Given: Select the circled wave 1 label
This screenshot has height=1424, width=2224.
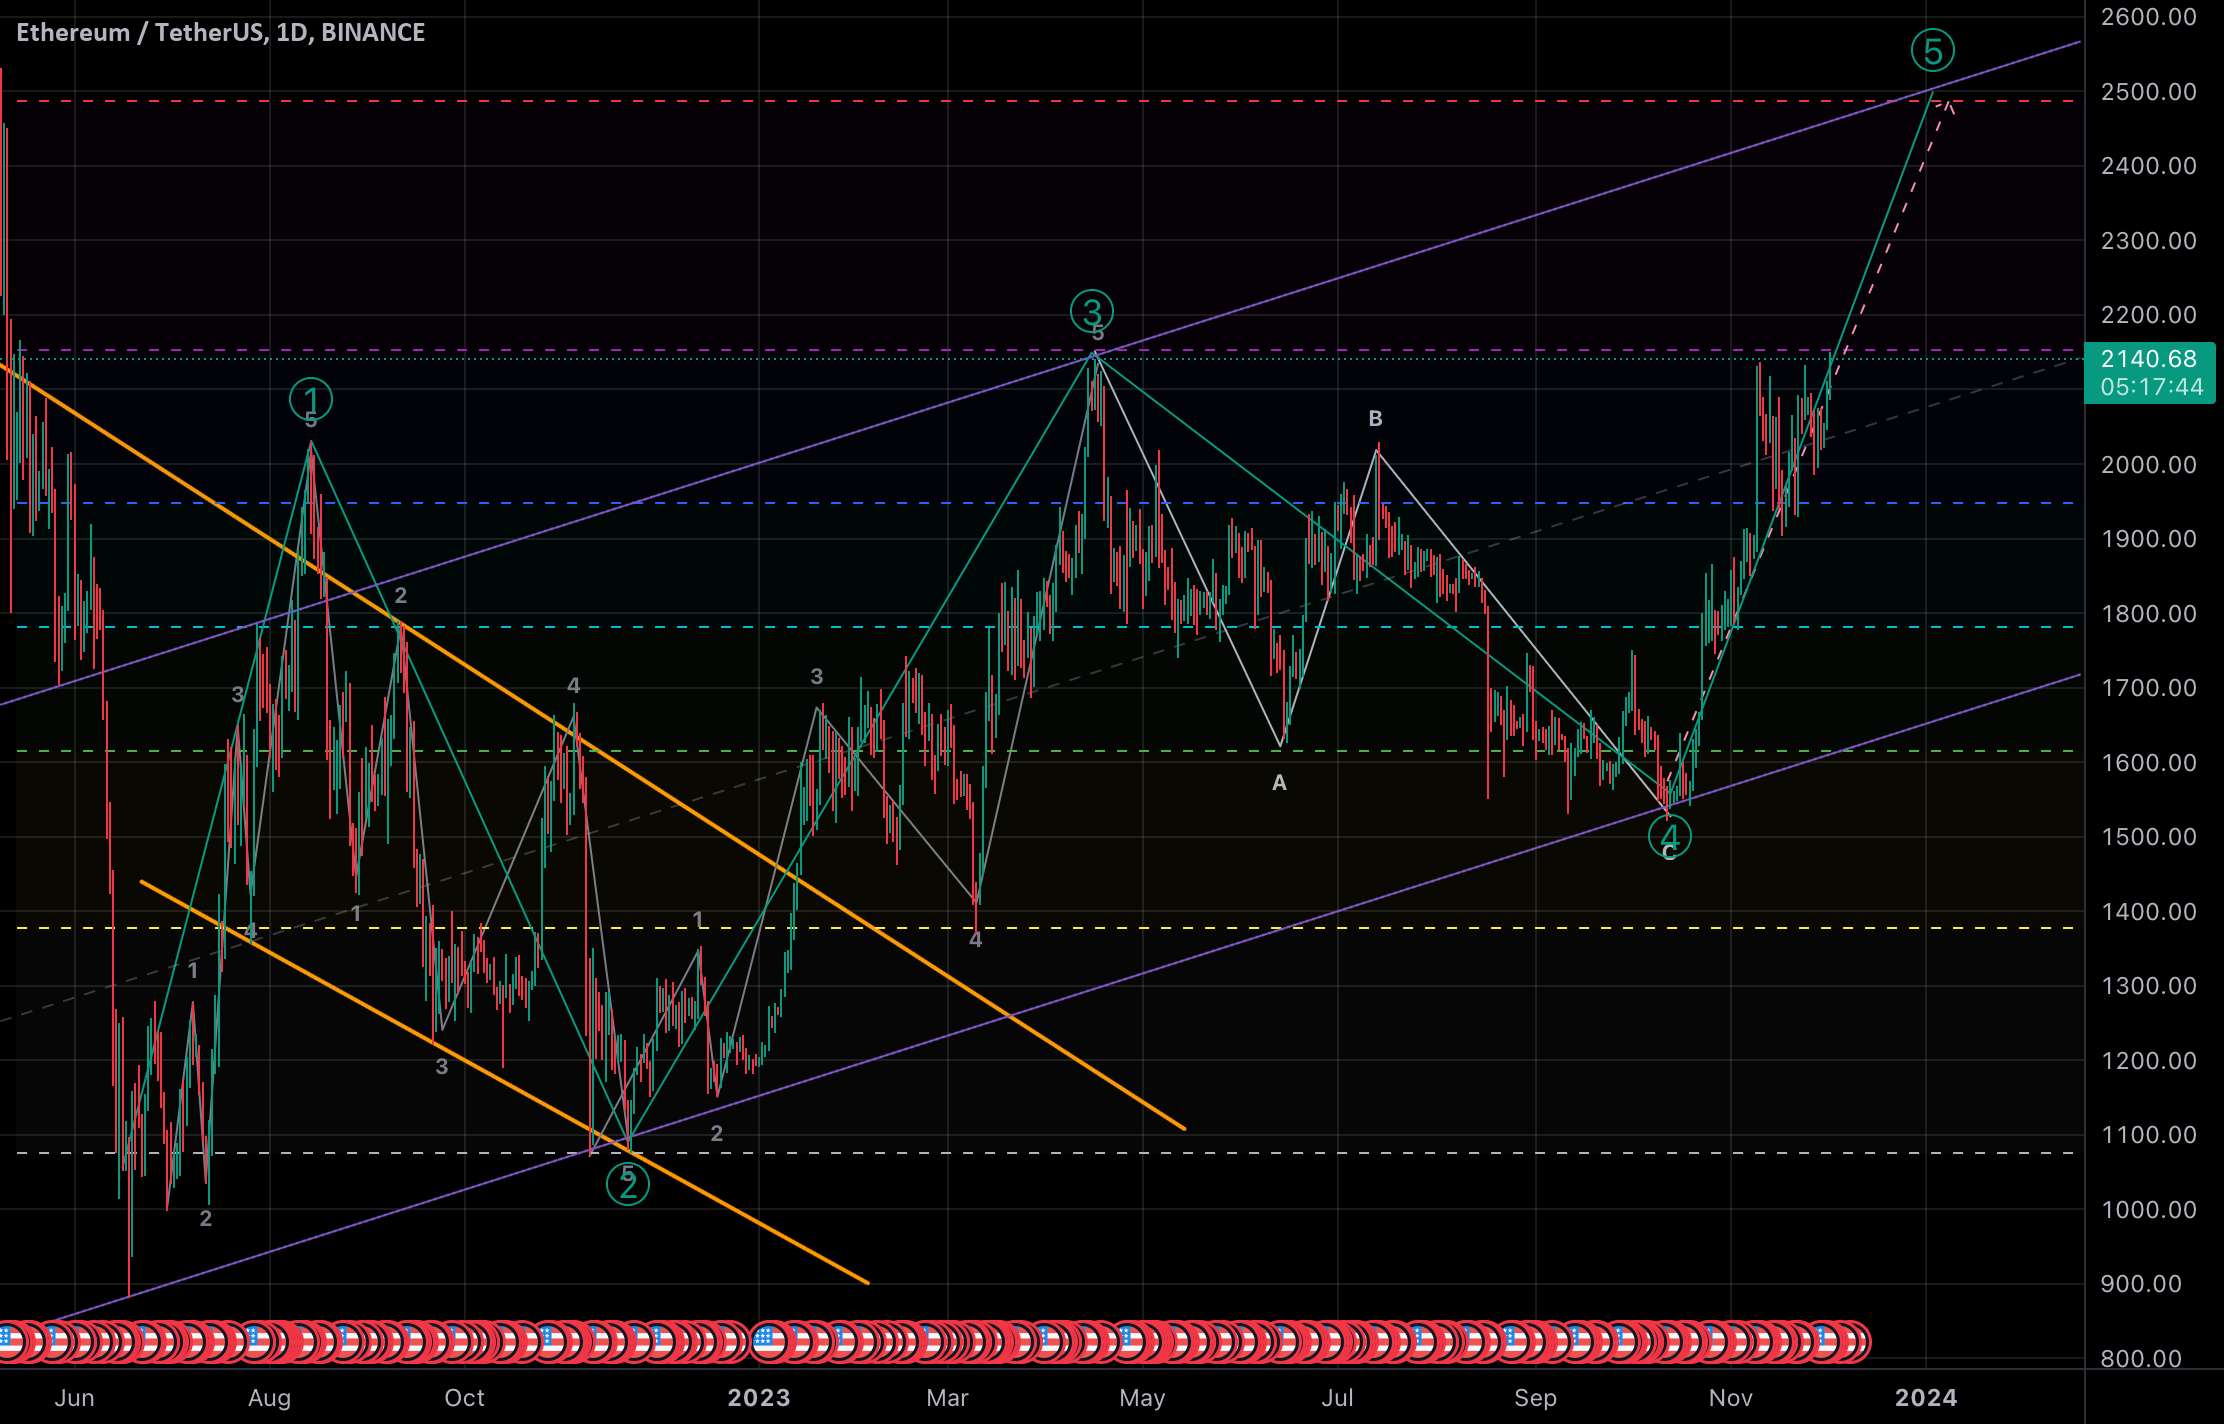Looking at the screenshot, I should tap(311, 399).
